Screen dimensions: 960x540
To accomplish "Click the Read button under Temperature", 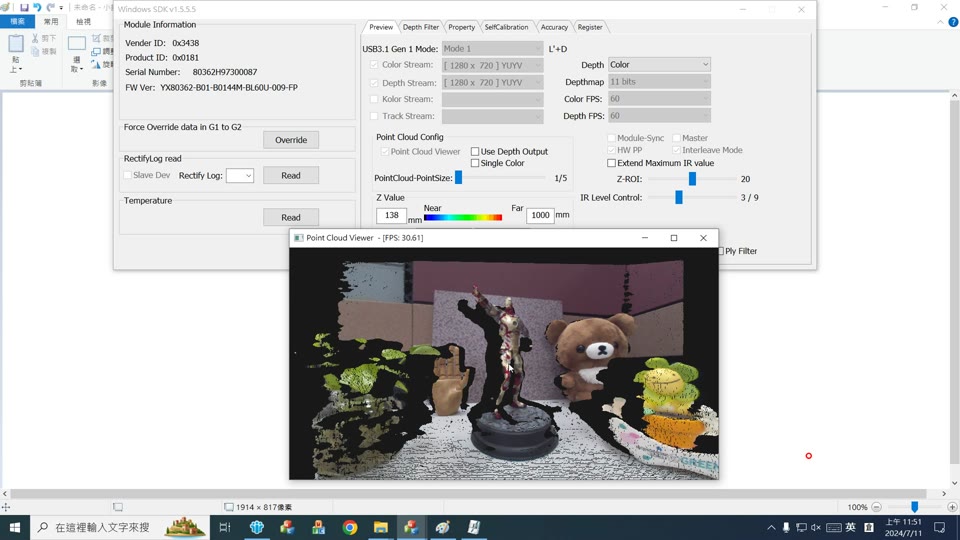I will [291, 217].
